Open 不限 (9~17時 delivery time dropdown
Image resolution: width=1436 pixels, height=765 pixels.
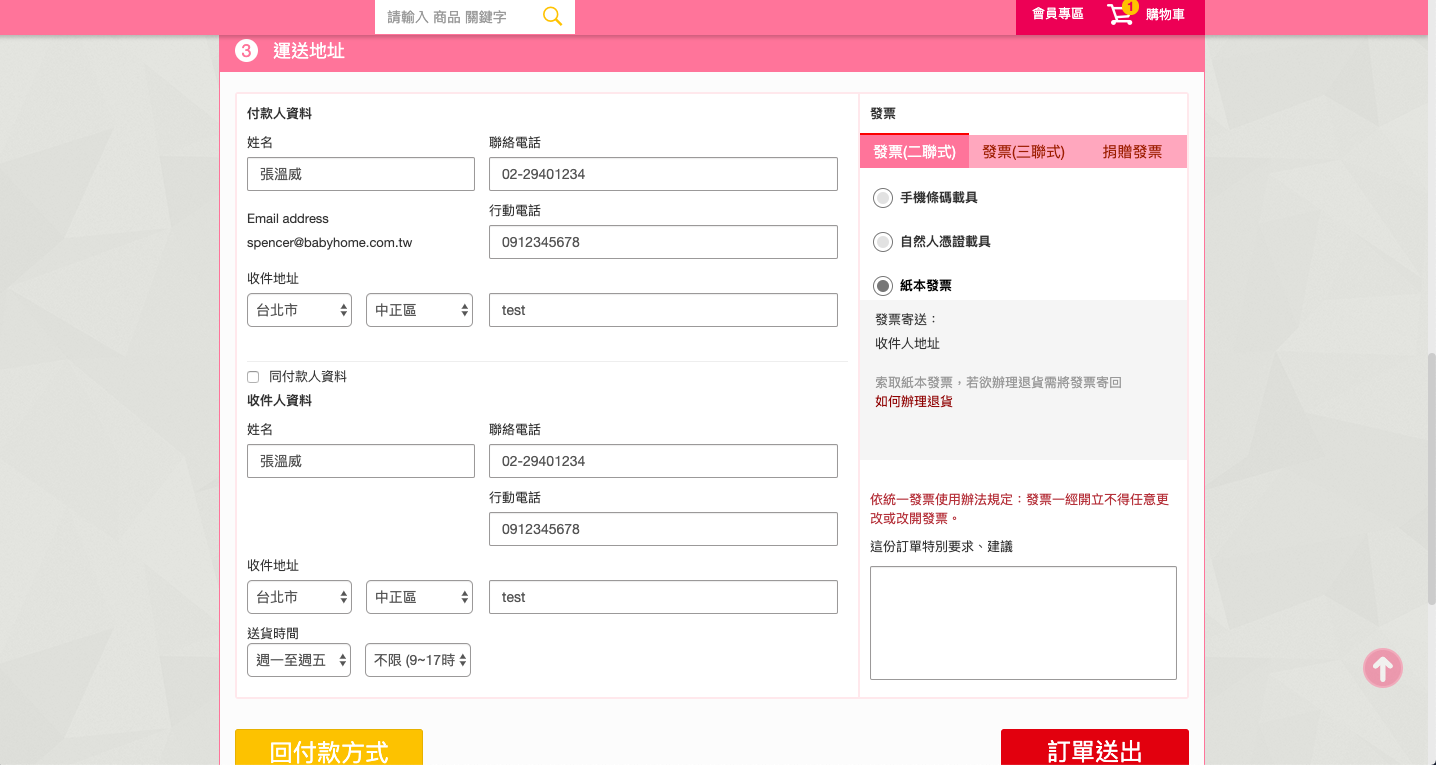tap(418, 660)
